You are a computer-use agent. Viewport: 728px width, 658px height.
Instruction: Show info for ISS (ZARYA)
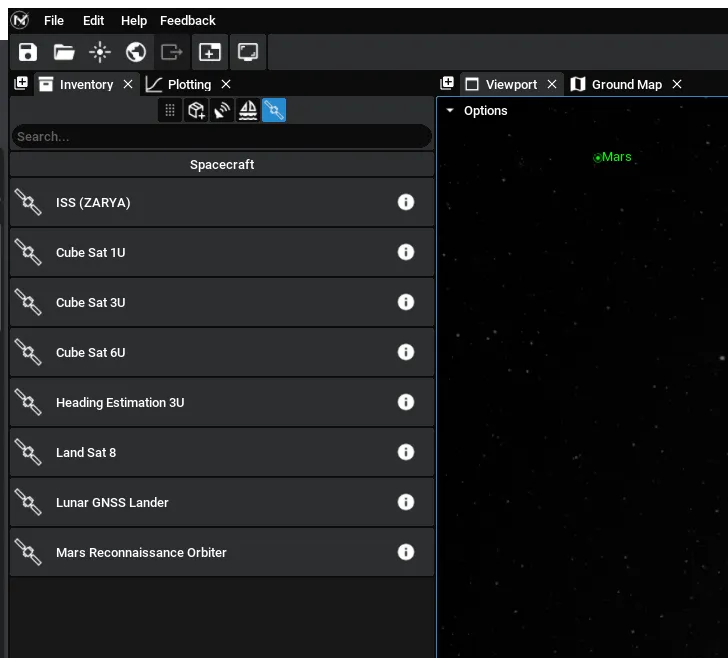pyautogui.click(x=406, y=202)
